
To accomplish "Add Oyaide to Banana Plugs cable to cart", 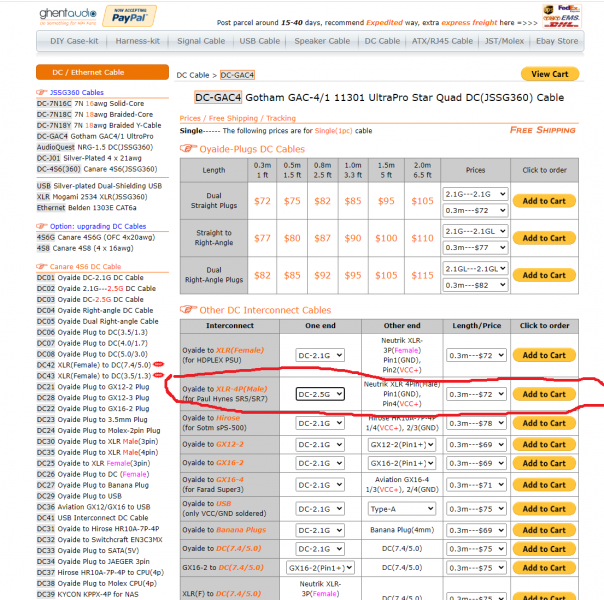I will [x=544, y=530].
